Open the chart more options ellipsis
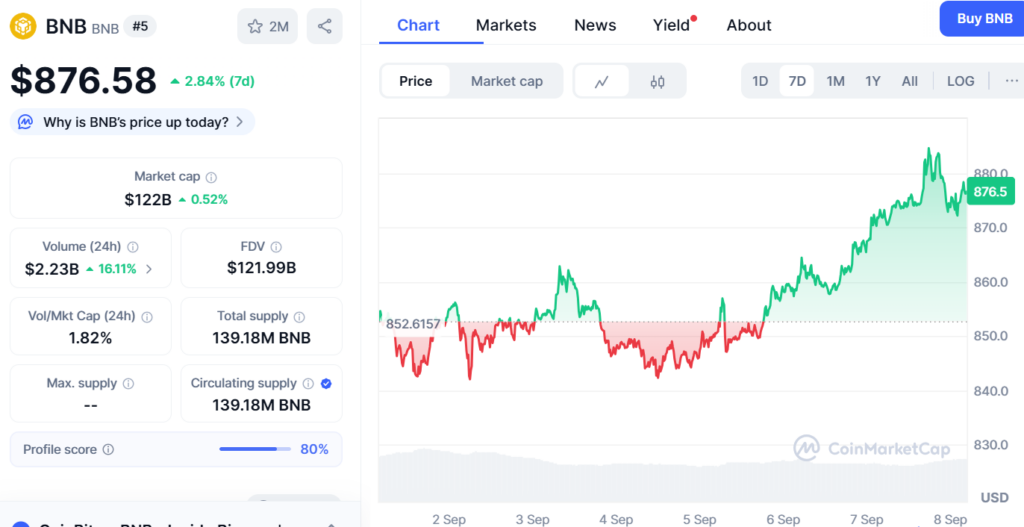The width and height of the screenshot is (1024, 527). [x=1010, y=81]
